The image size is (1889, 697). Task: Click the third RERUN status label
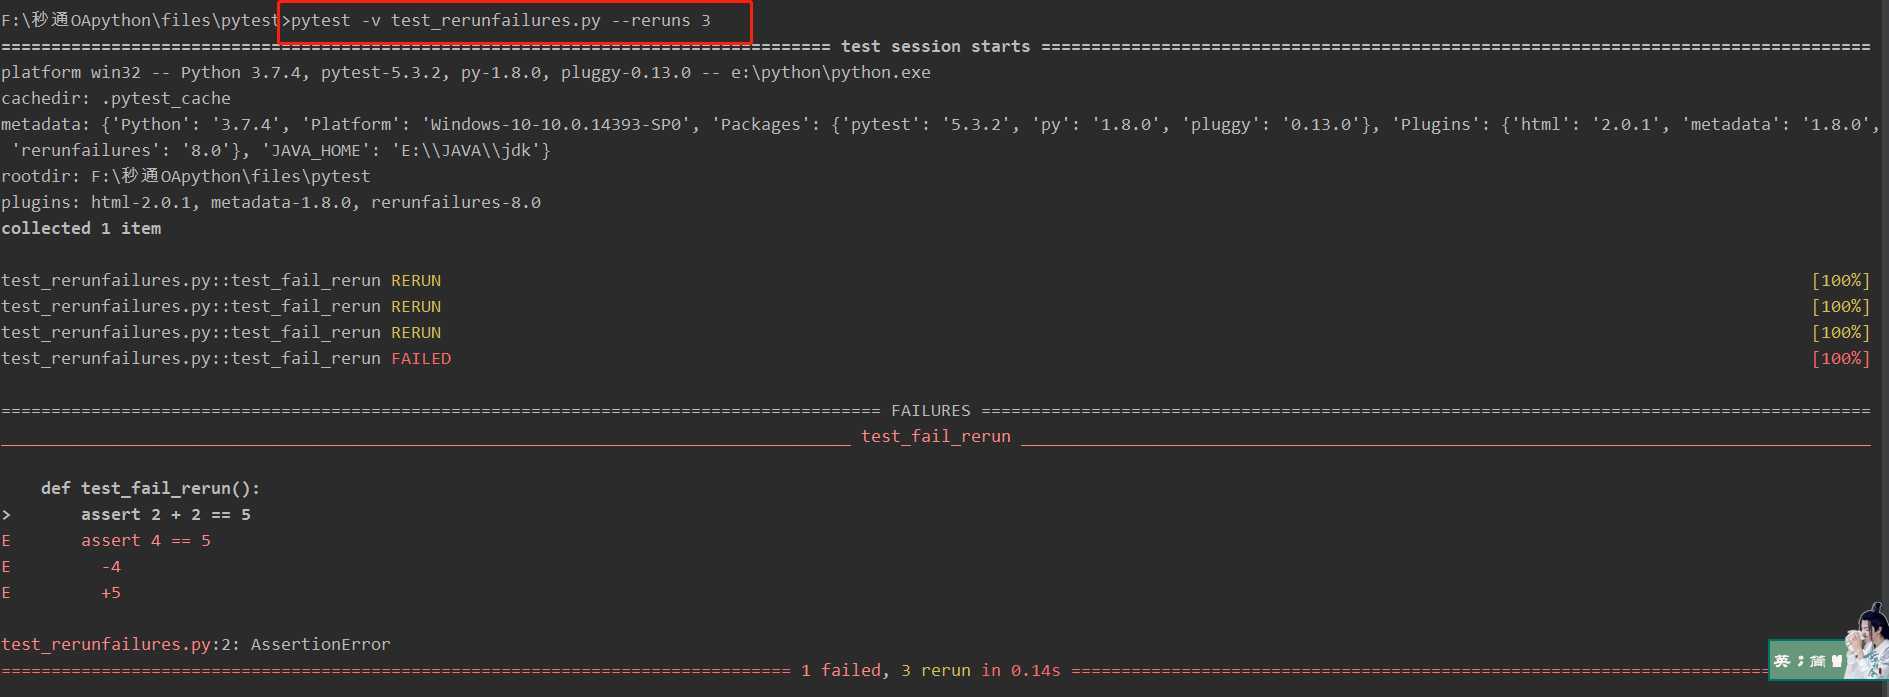(416, 332)
